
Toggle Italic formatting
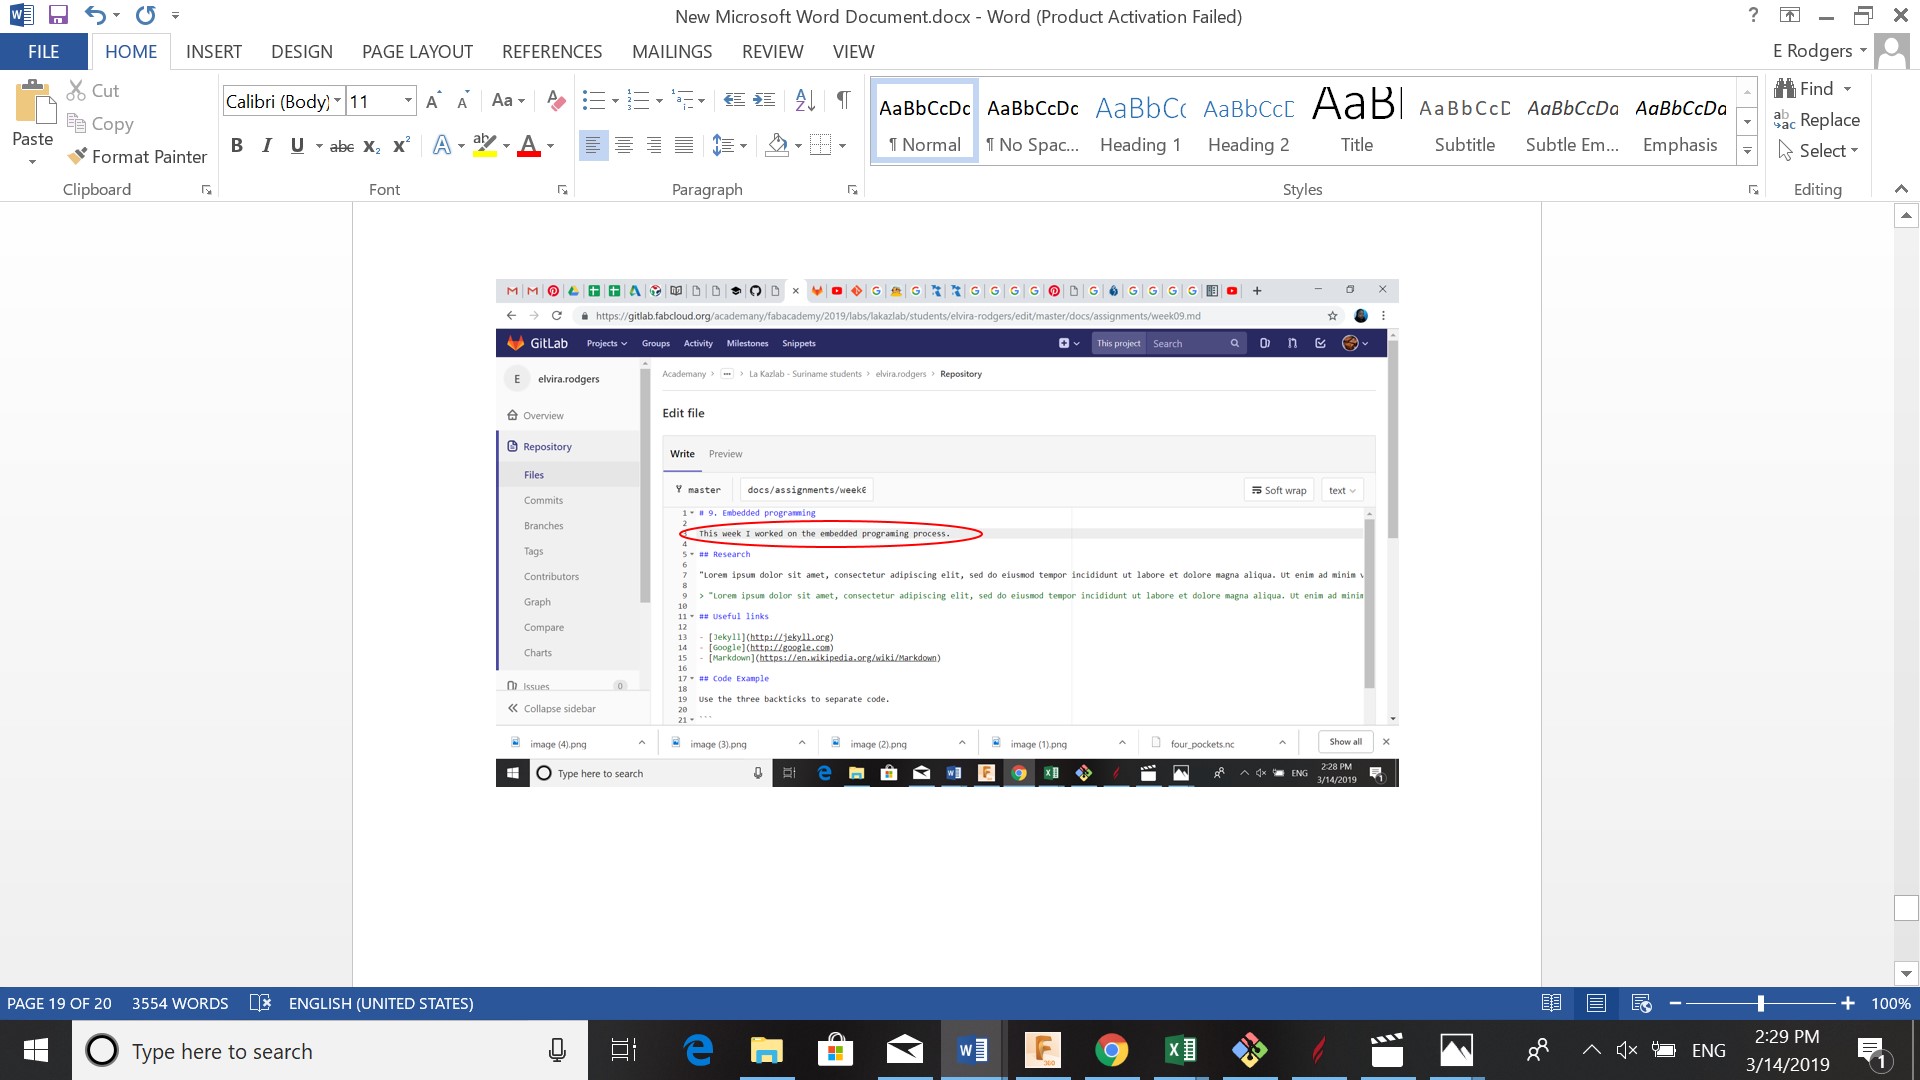tap(266, 146)
